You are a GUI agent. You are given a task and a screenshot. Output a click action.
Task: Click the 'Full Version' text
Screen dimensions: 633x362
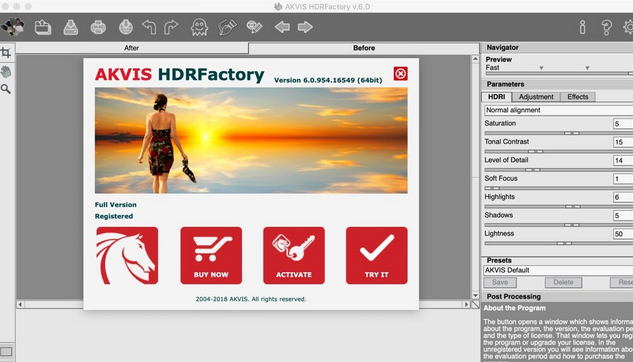click(115, 205)
